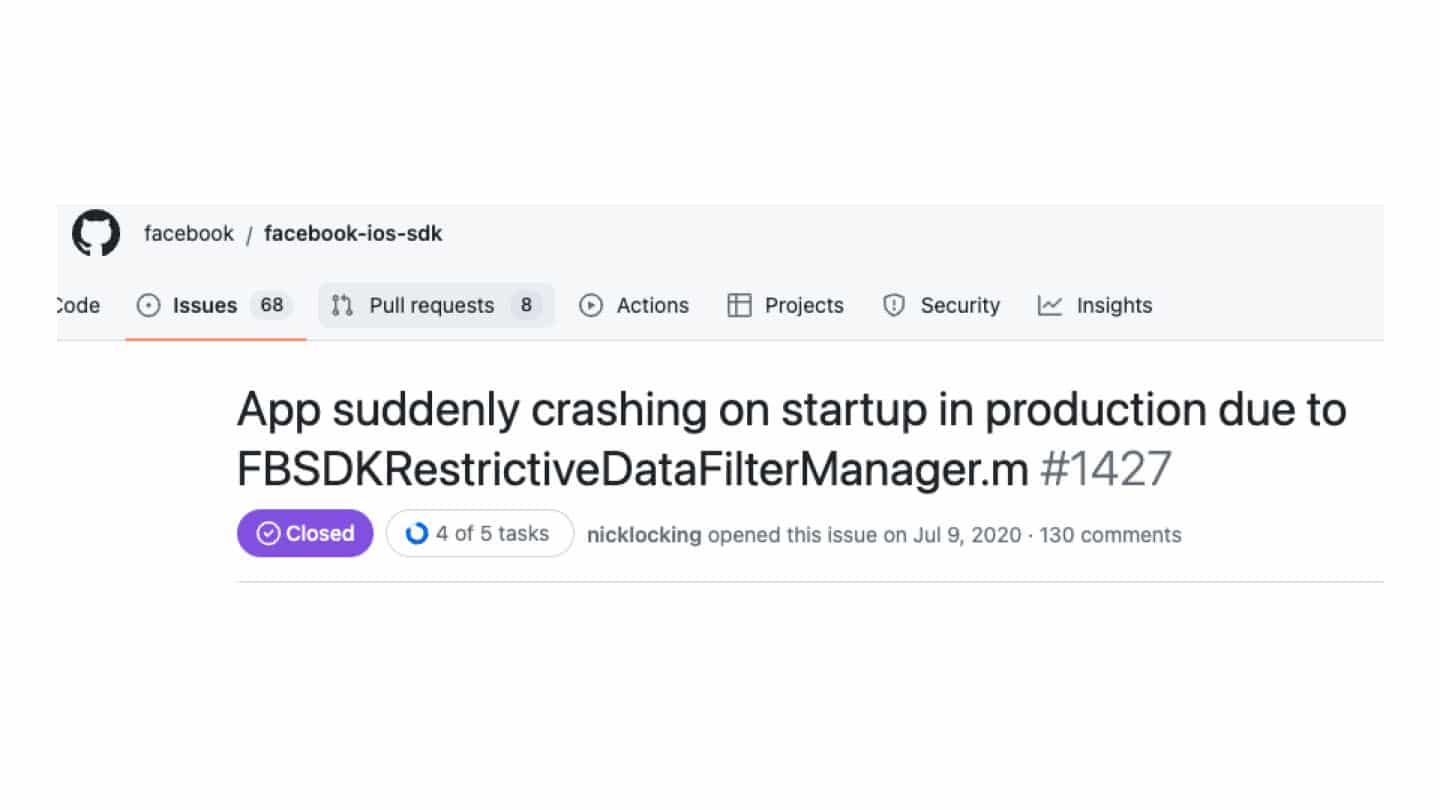Open the facebook-ios-sdk repository link
Image resolution: width=1440 pixels, height=810 pixels.
click(353, 234)
